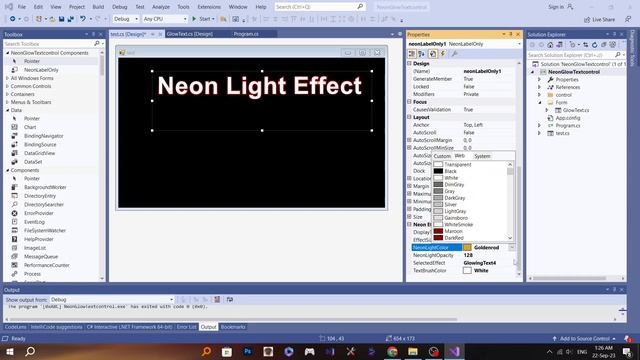
Task: Click the Save file toolbar icon
Action: (61, 19)
